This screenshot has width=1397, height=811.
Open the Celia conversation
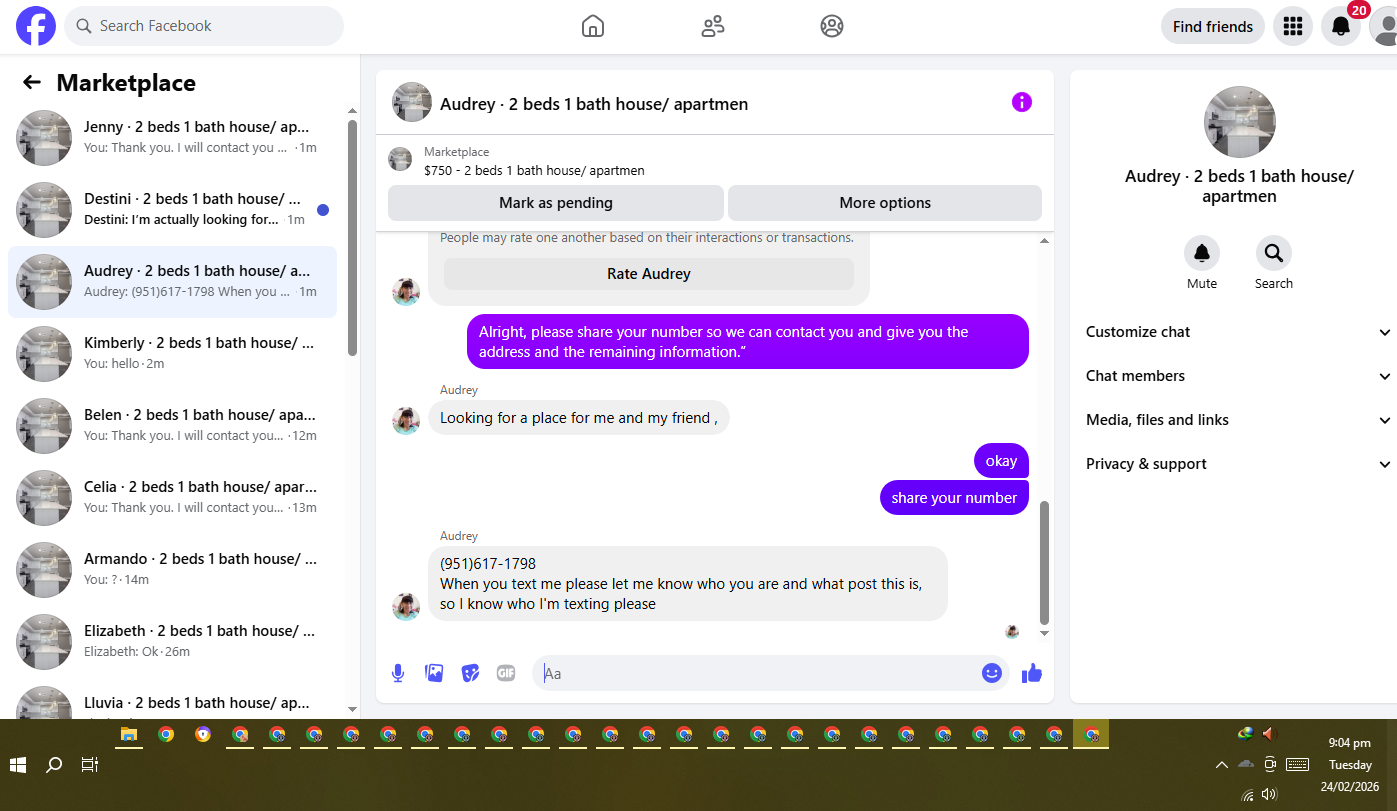(173, 498)
